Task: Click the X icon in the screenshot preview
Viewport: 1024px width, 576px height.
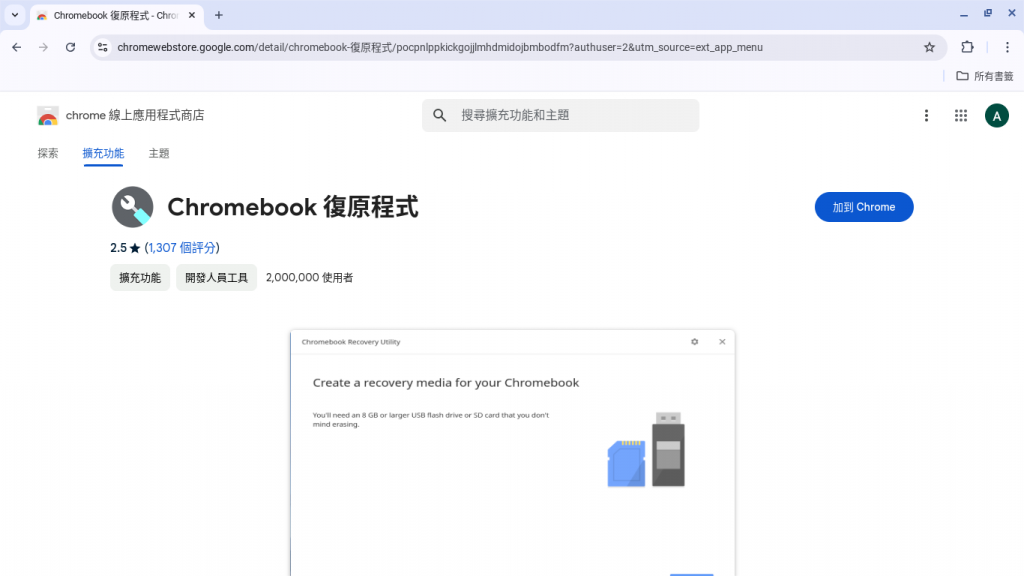Action: (x=722, y=342)
